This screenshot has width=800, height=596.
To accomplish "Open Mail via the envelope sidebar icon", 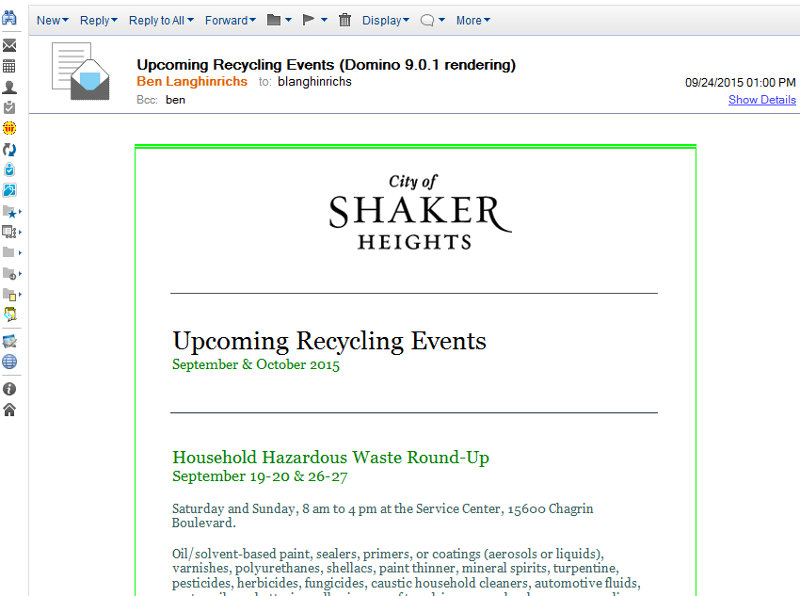I will click(x=9, y=46).
